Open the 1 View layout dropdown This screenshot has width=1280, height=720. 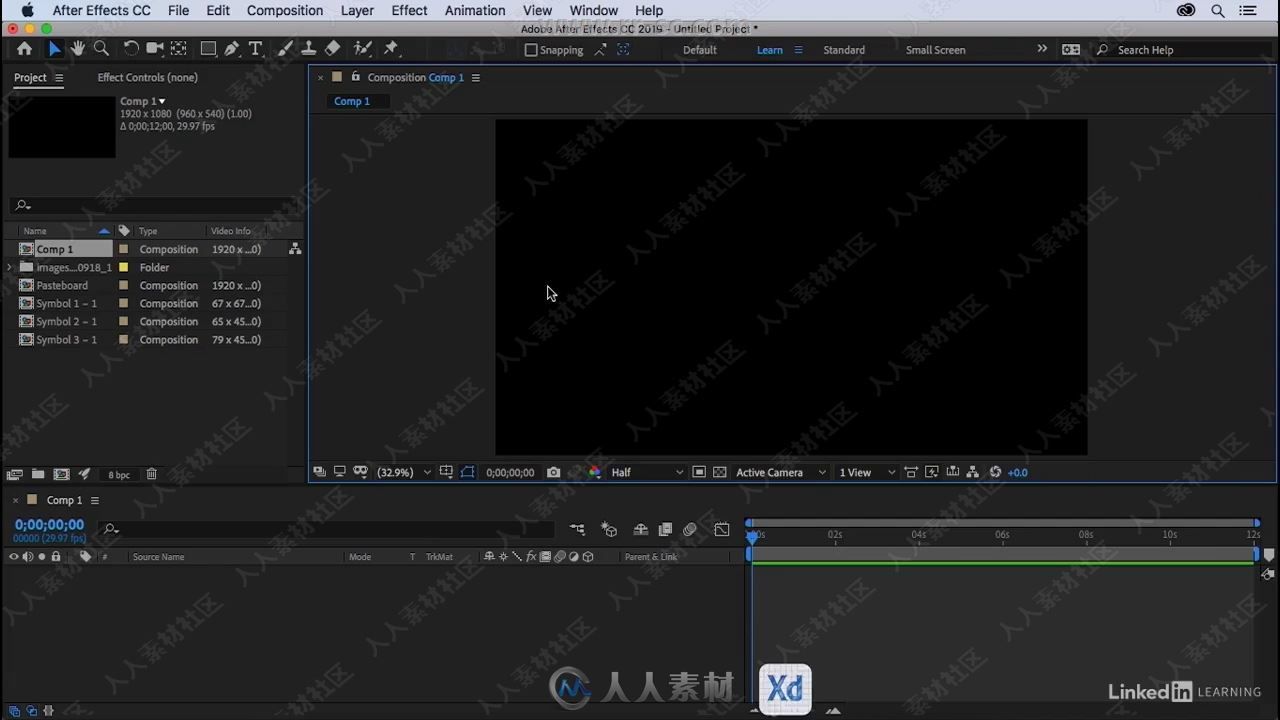[867, 472]
